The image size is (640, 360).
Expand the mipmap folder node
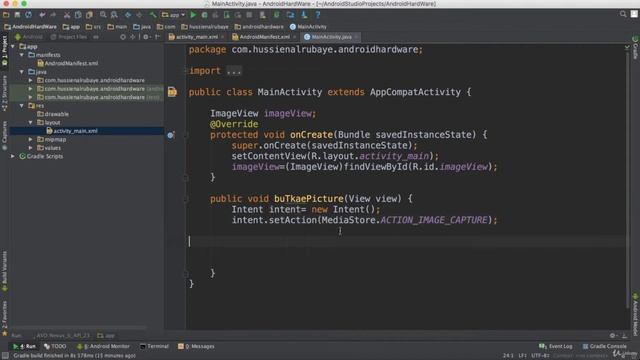[30, 140]
